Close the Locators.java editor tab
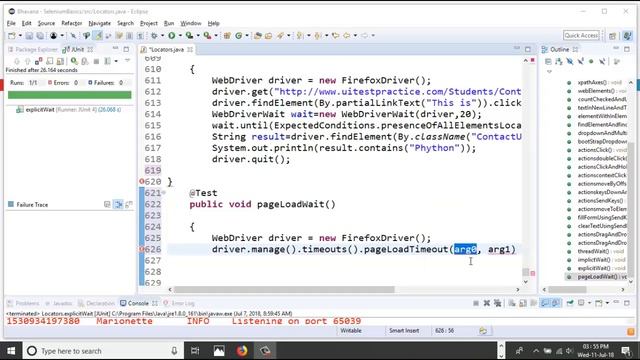This screenshot has height=360, width=640. point(190,49)
